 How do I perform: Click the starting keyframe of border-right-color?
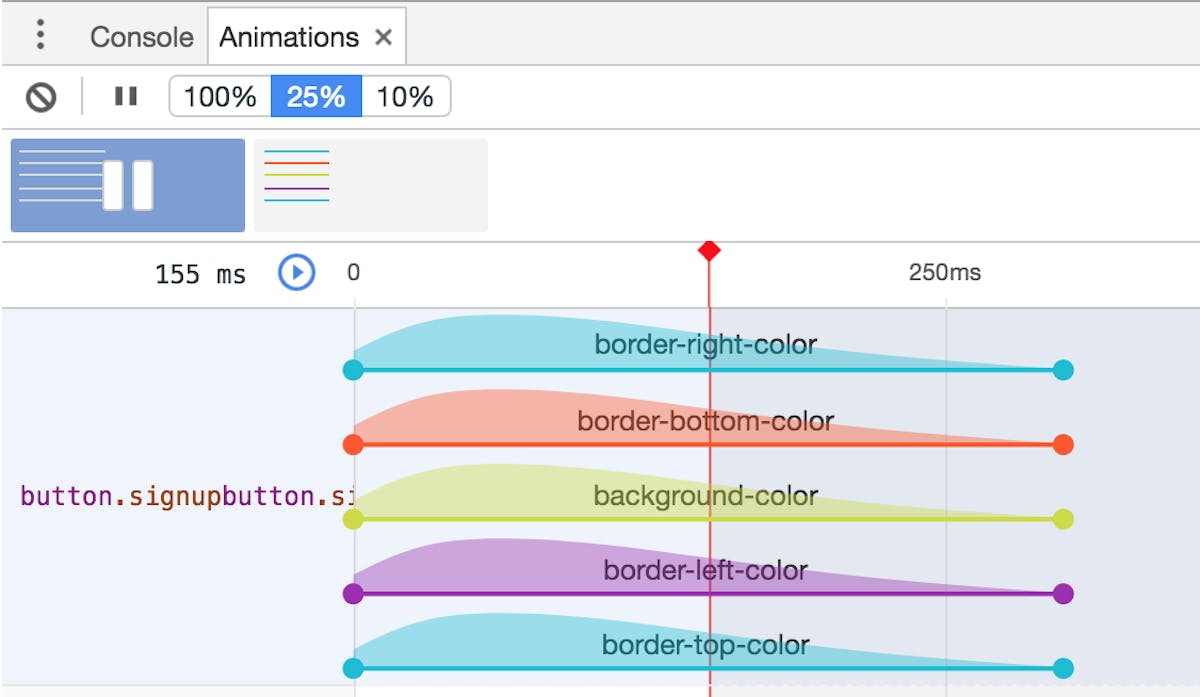click(x=353, y=370)
